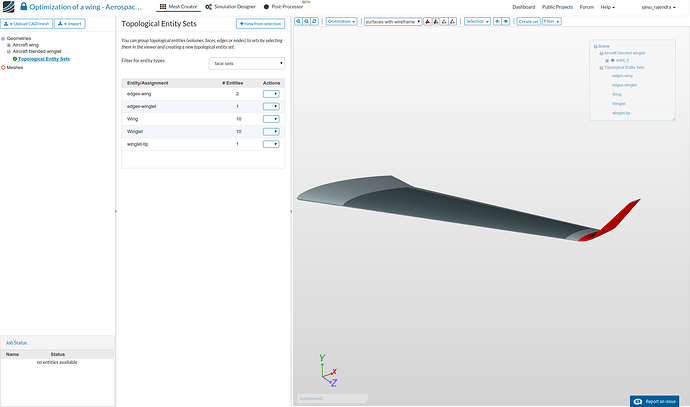Collapse the Topological Entity Sets node in scene tree
690x407 pixels.
601,68
